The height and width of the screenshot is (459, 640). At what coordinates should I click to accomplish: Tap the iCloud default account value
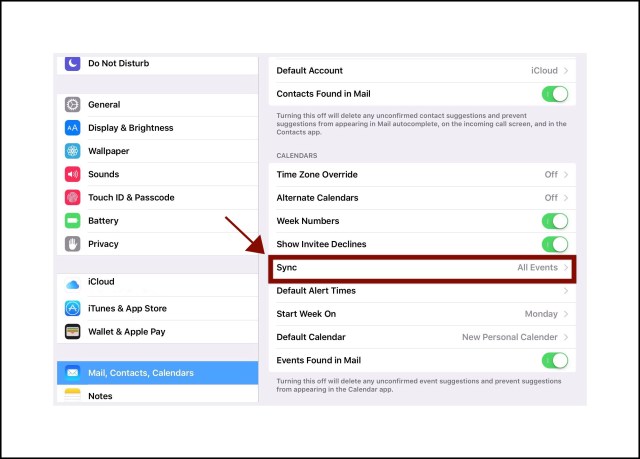pyautogui.click(x=544, y=71)
